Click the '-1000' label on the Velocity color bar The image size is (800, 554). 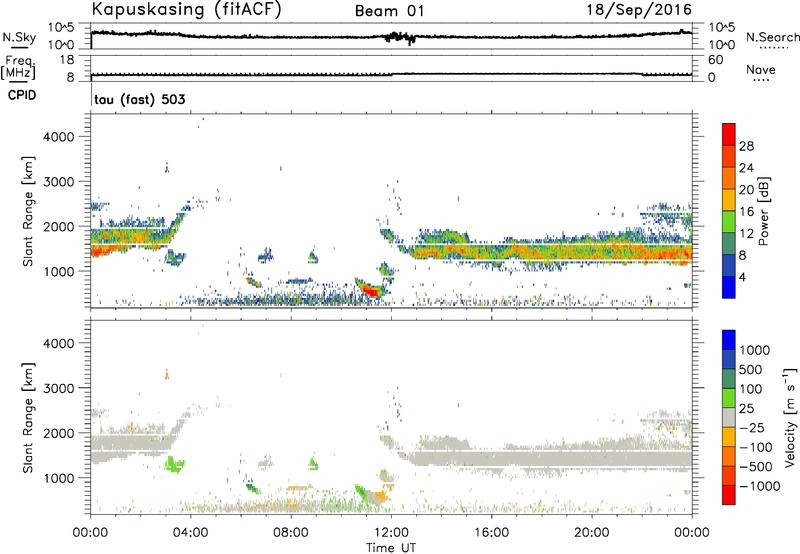[x=760, y=486]
